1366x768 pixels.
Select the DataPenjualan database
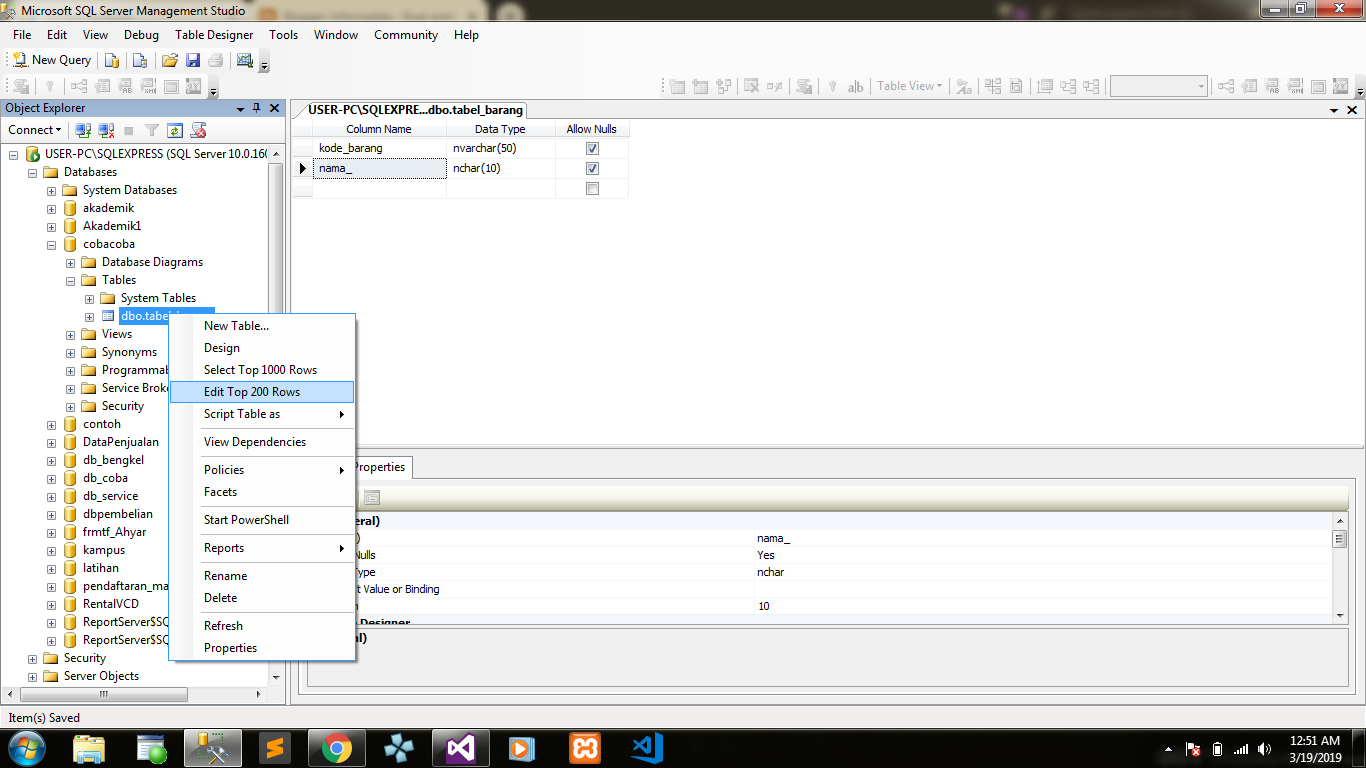[120, 442]
